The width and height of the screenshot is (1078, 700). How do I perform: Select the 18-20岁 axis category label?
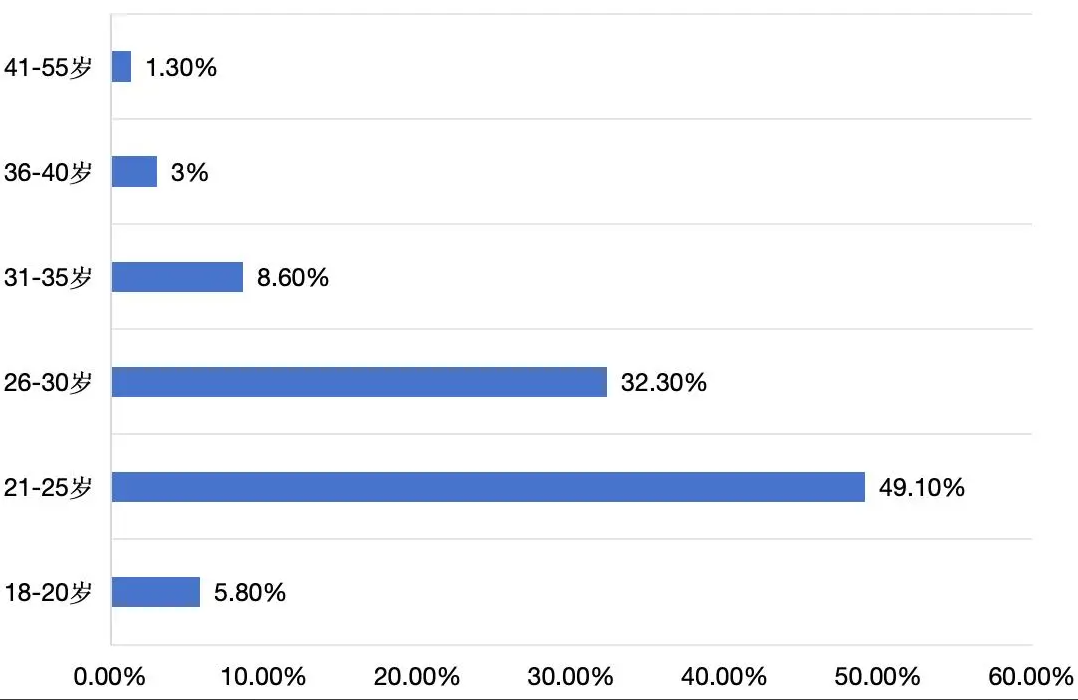pos(48,593)
